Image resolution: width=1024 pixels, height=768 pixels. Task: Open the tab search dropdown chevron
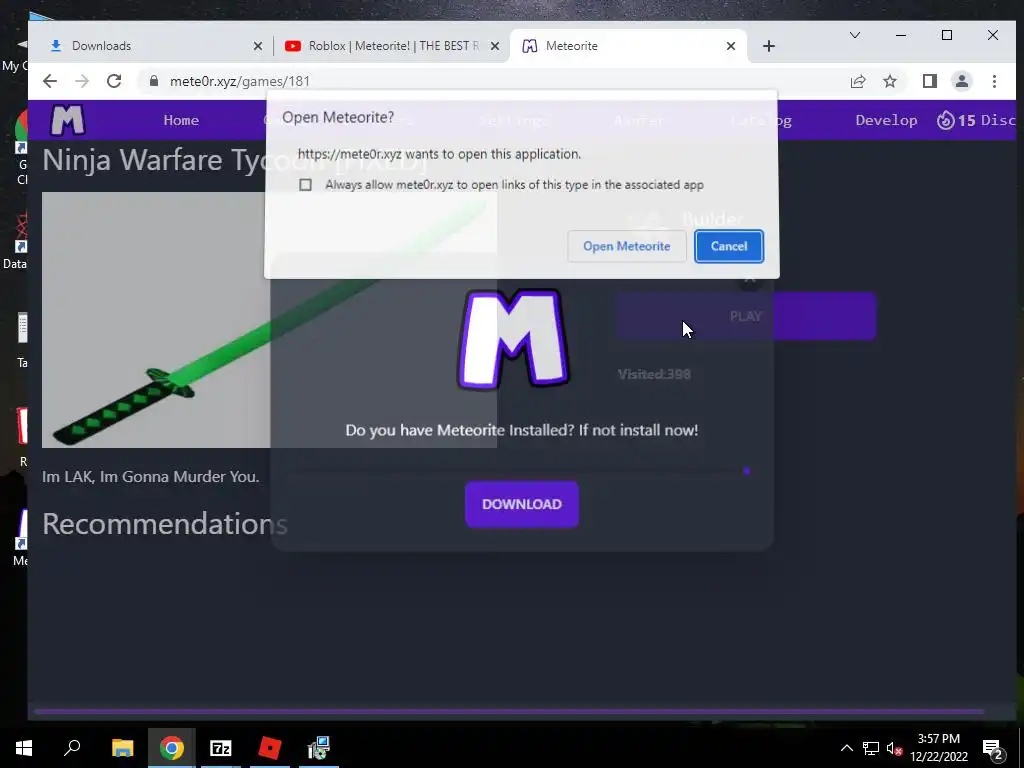click(x=854, y=35)
